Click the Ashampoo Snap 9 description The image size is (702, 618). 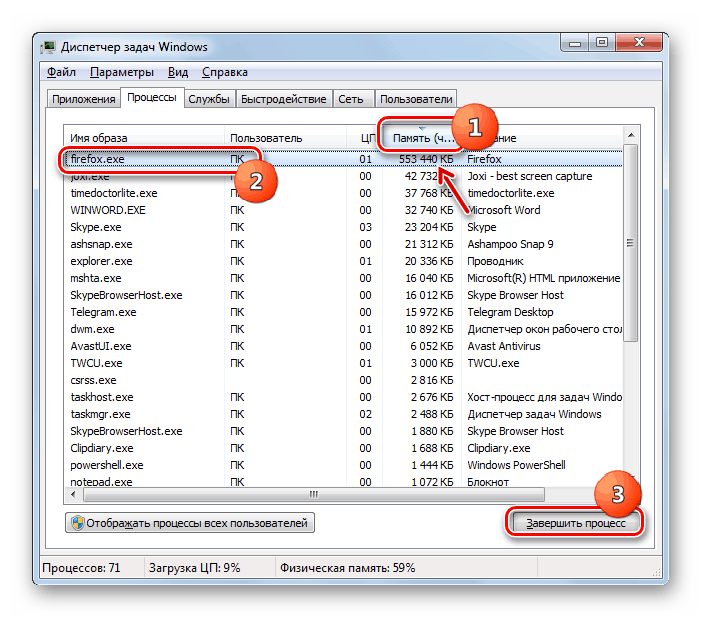point(510,245)
